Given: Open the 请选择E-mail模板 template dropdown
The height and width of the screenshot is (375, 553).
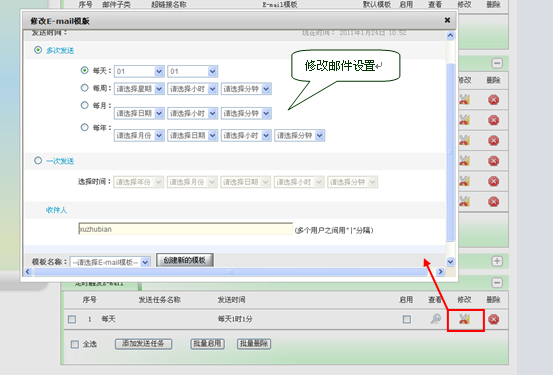Looking at the screenshot, I should pos(110,262).
